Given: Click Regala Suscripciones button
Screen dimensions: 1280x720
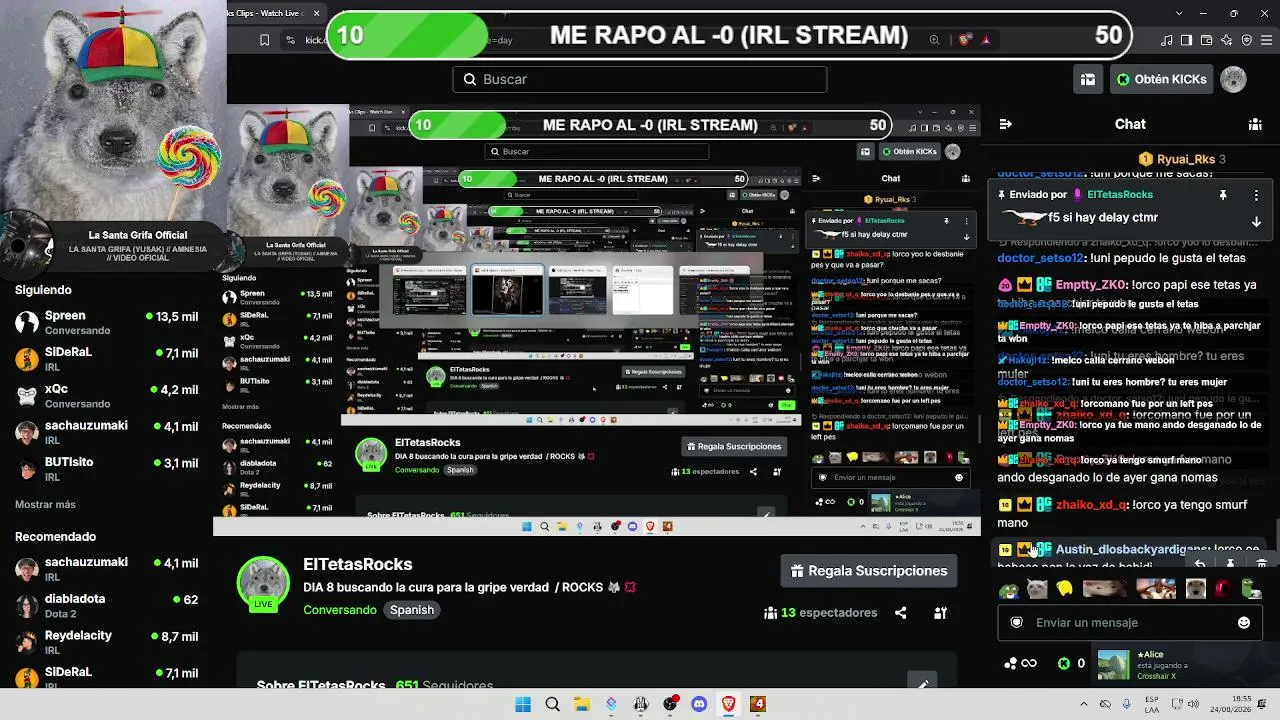Looking at the screenshot, I should coord(869,571).
